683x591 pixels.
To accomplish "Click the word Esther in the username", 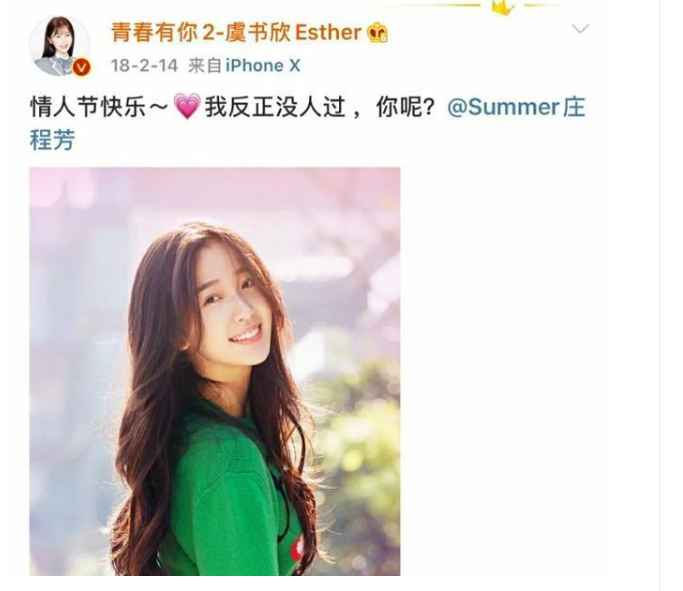I will click(x=328, y=33).
